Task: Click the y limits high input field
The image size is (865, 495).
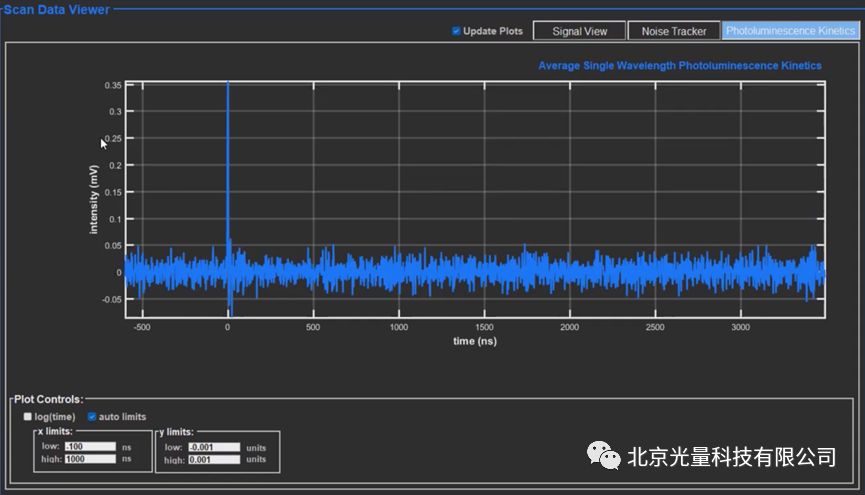Action: click(214, 459)
